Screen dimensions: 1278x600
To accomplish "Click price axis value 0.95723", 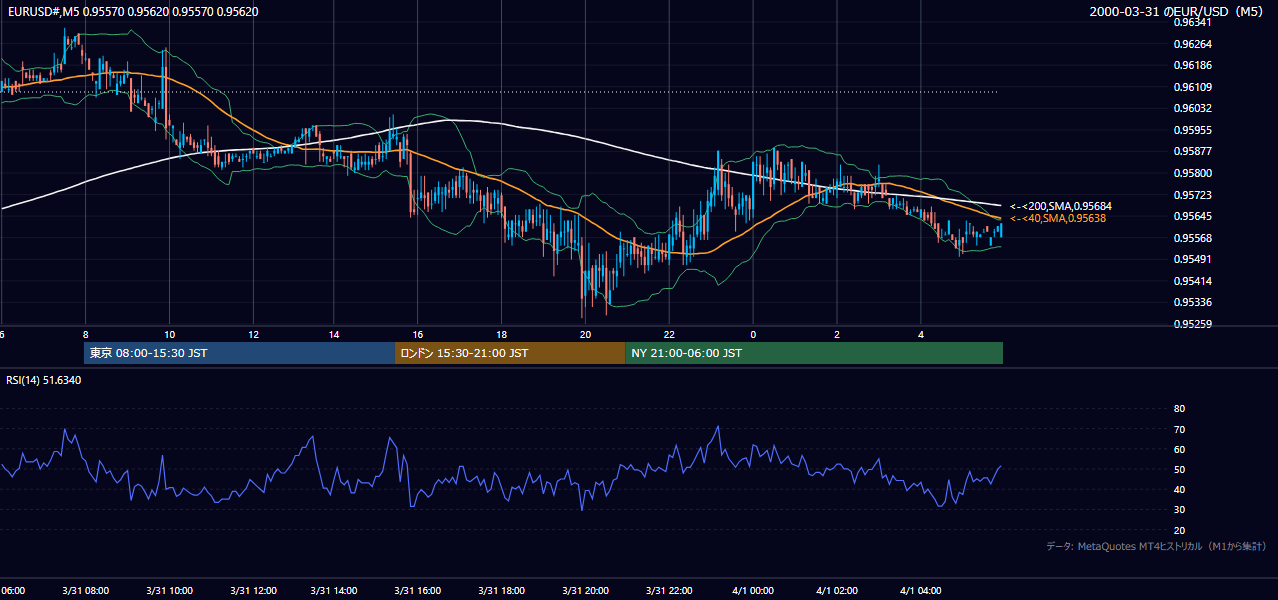I will [x=1192, y=195].
